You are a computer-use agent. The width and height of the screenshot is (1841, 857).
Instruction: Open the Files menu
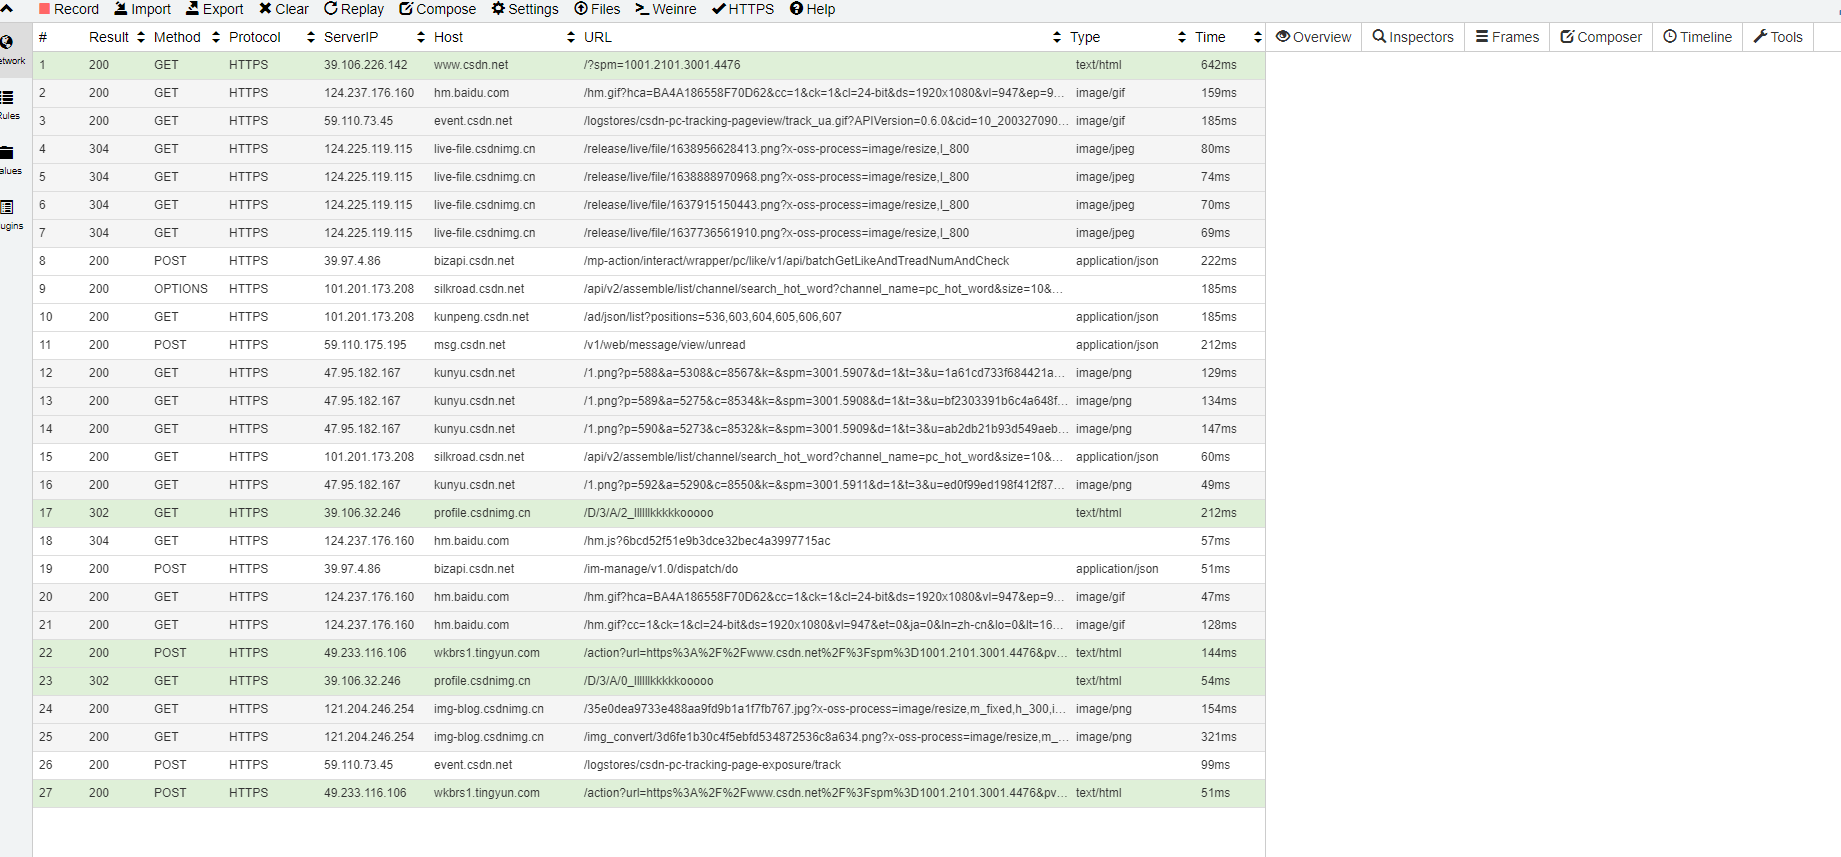click(597, 9)
